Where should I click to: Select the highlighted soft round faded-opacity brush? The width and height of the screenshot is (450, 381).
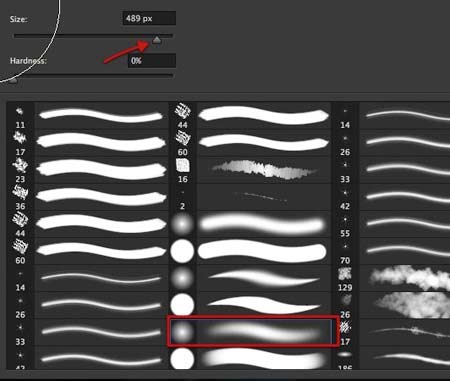252,332
